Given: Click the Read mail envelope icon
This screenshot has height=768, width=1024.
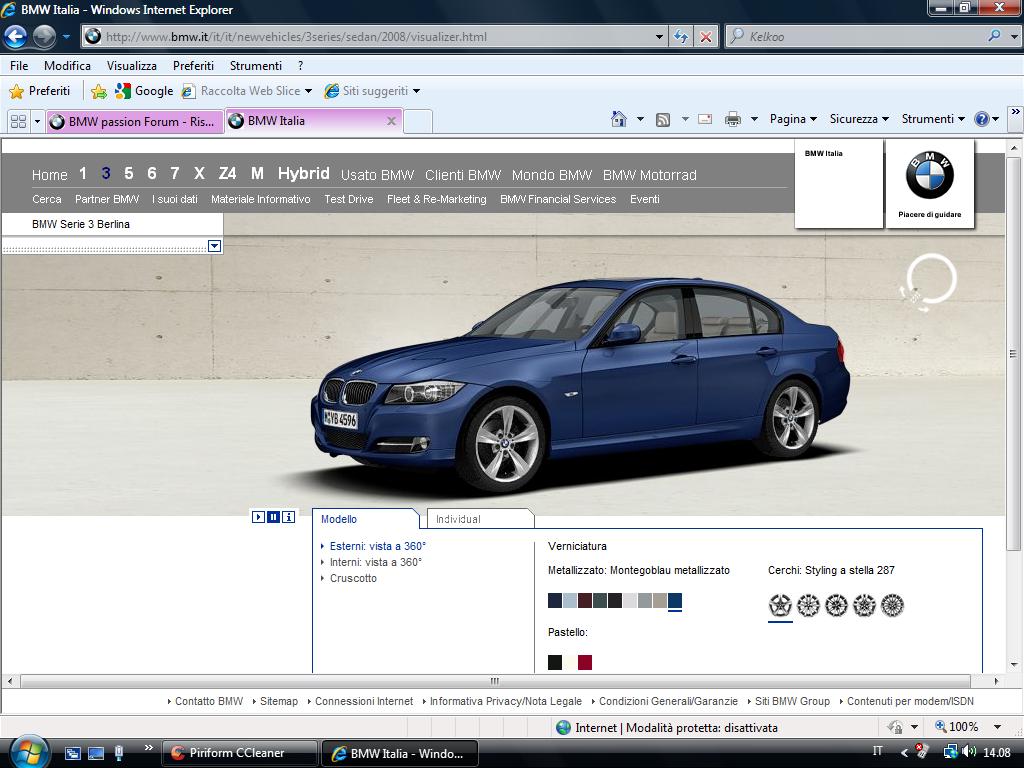Looking at the screenshot, I should tap(705, 119).
